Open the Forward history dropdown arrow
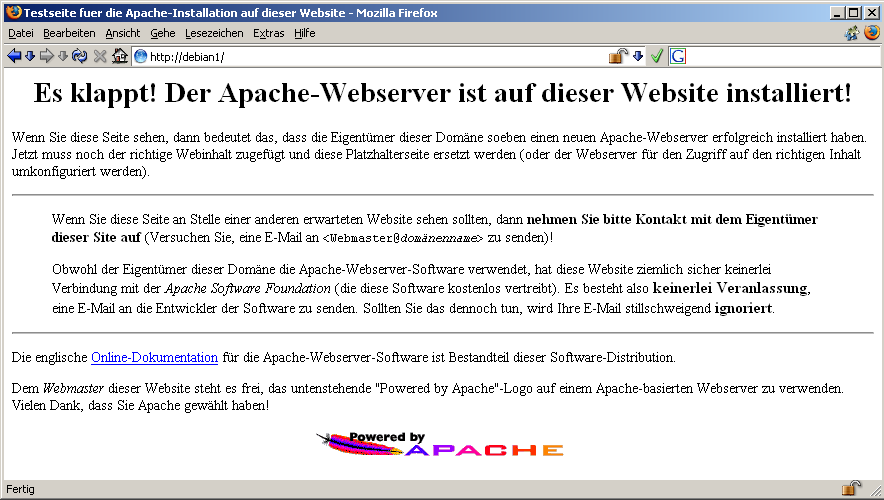The width and height of the screenshot is (884, 500). tap(63, 56)
